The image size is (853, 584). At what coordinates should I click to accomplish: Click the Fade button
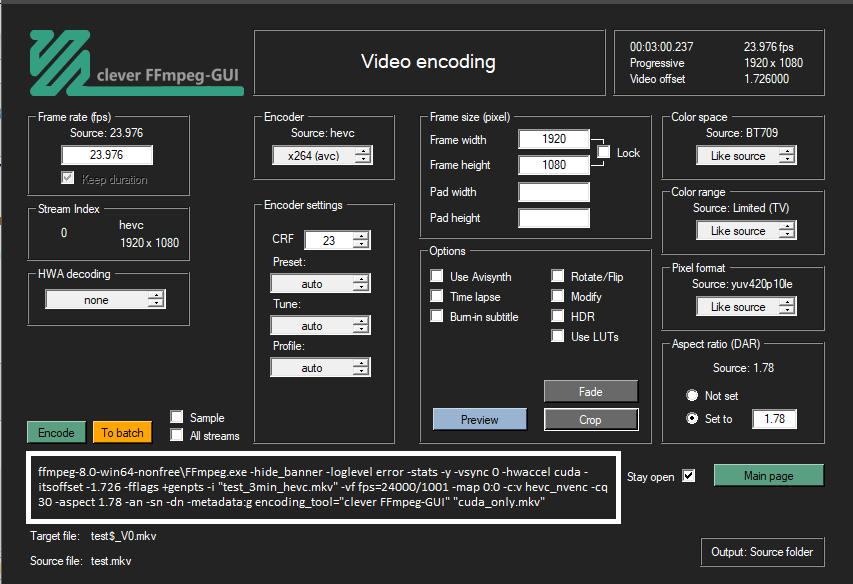591,392
